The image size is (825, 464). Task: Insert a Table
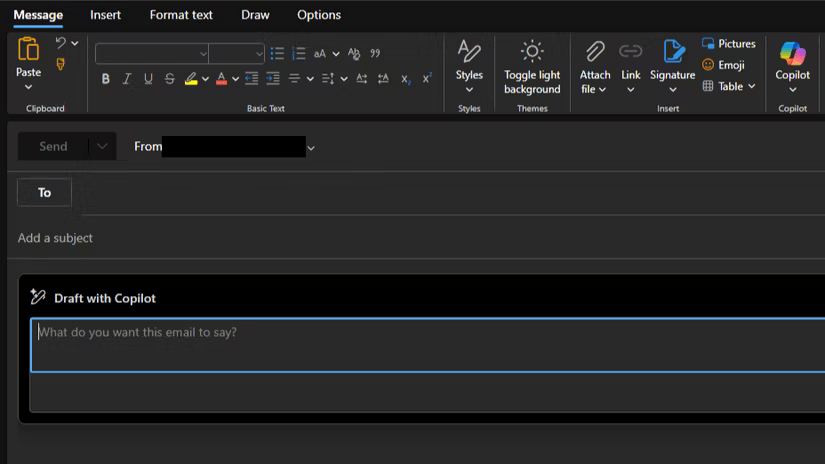(723, 86)
